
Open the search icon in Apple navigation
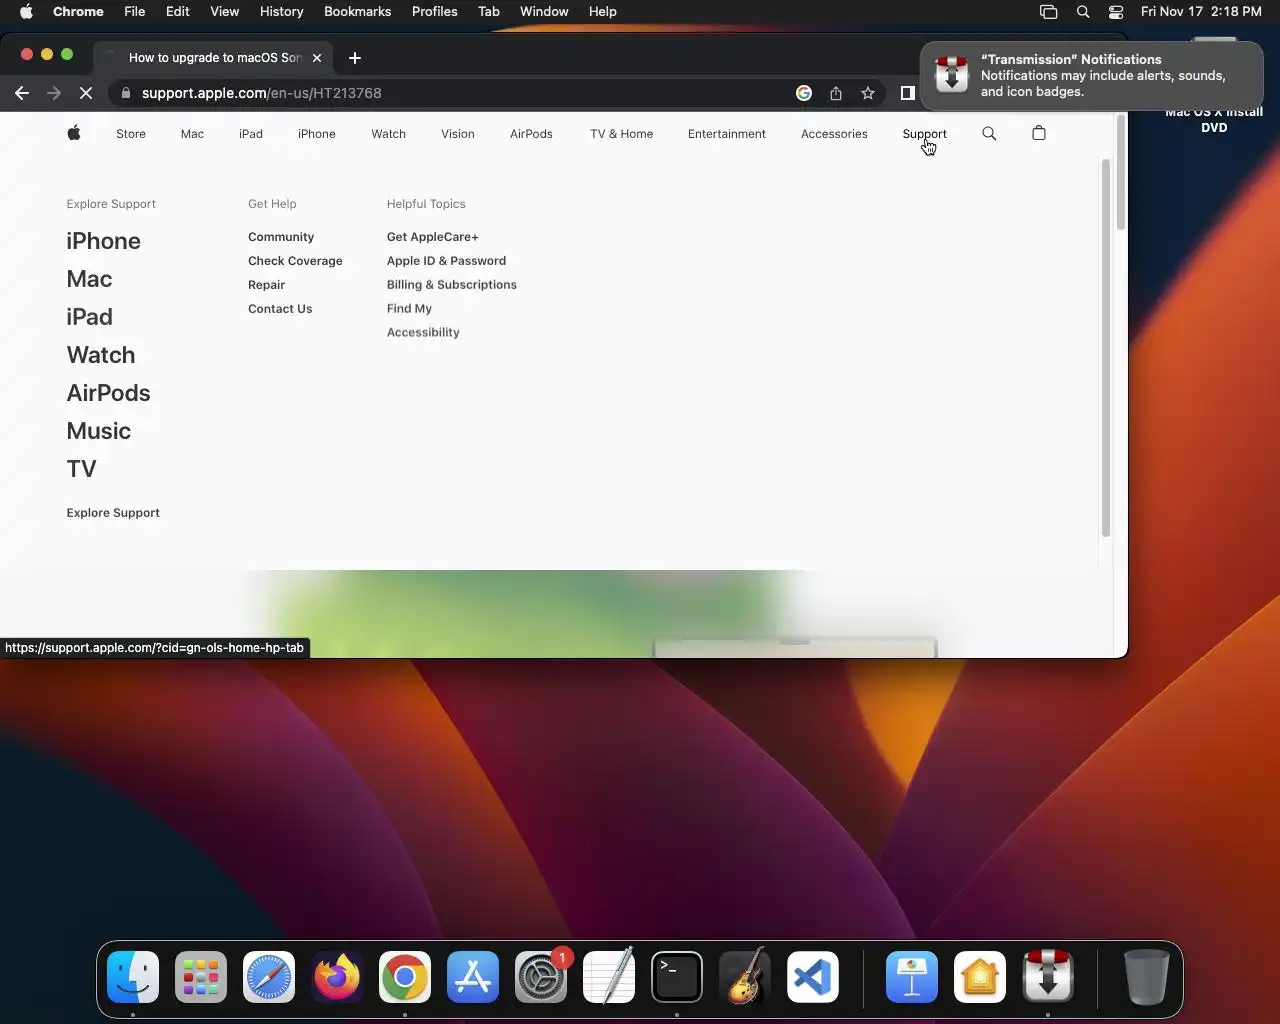[x=989, y=133]
